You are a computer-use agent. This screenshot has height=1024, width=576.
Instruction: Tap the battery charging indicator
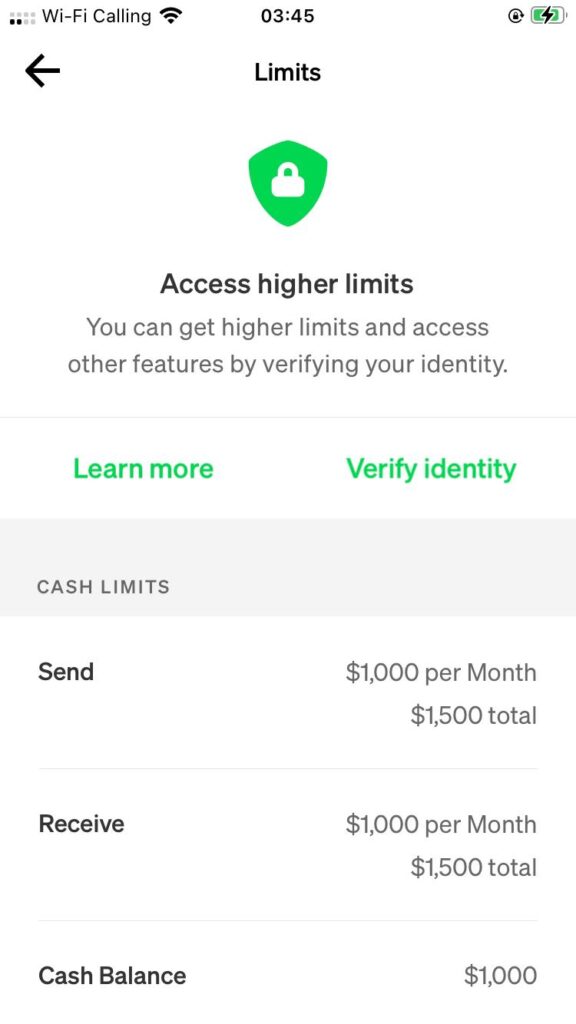click(546, 15)
